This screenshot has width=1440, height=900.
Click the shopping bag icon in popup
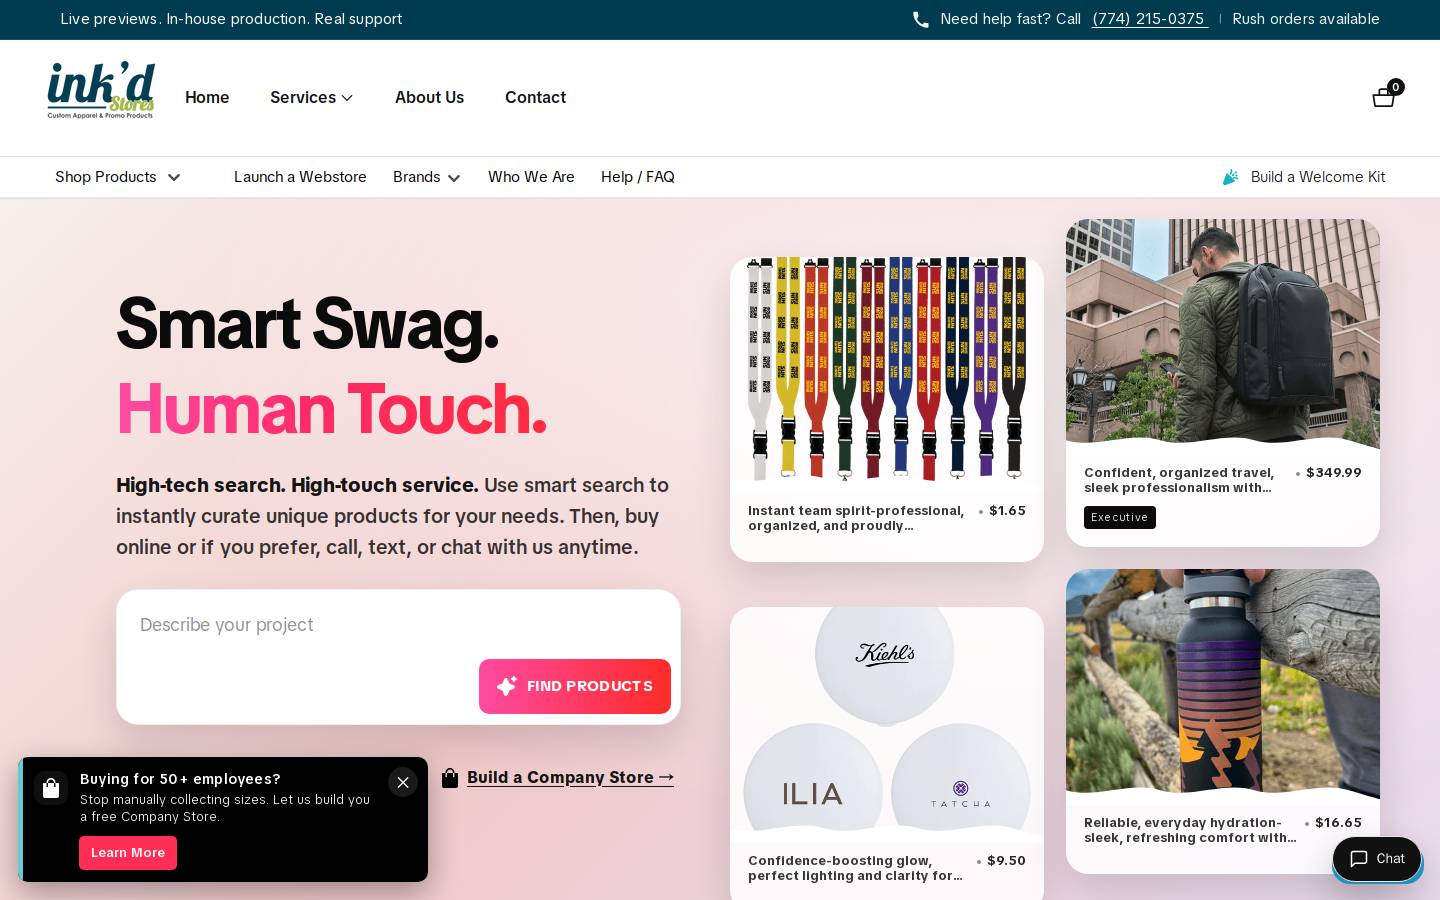pyautogui.click(x=51, y=788)
